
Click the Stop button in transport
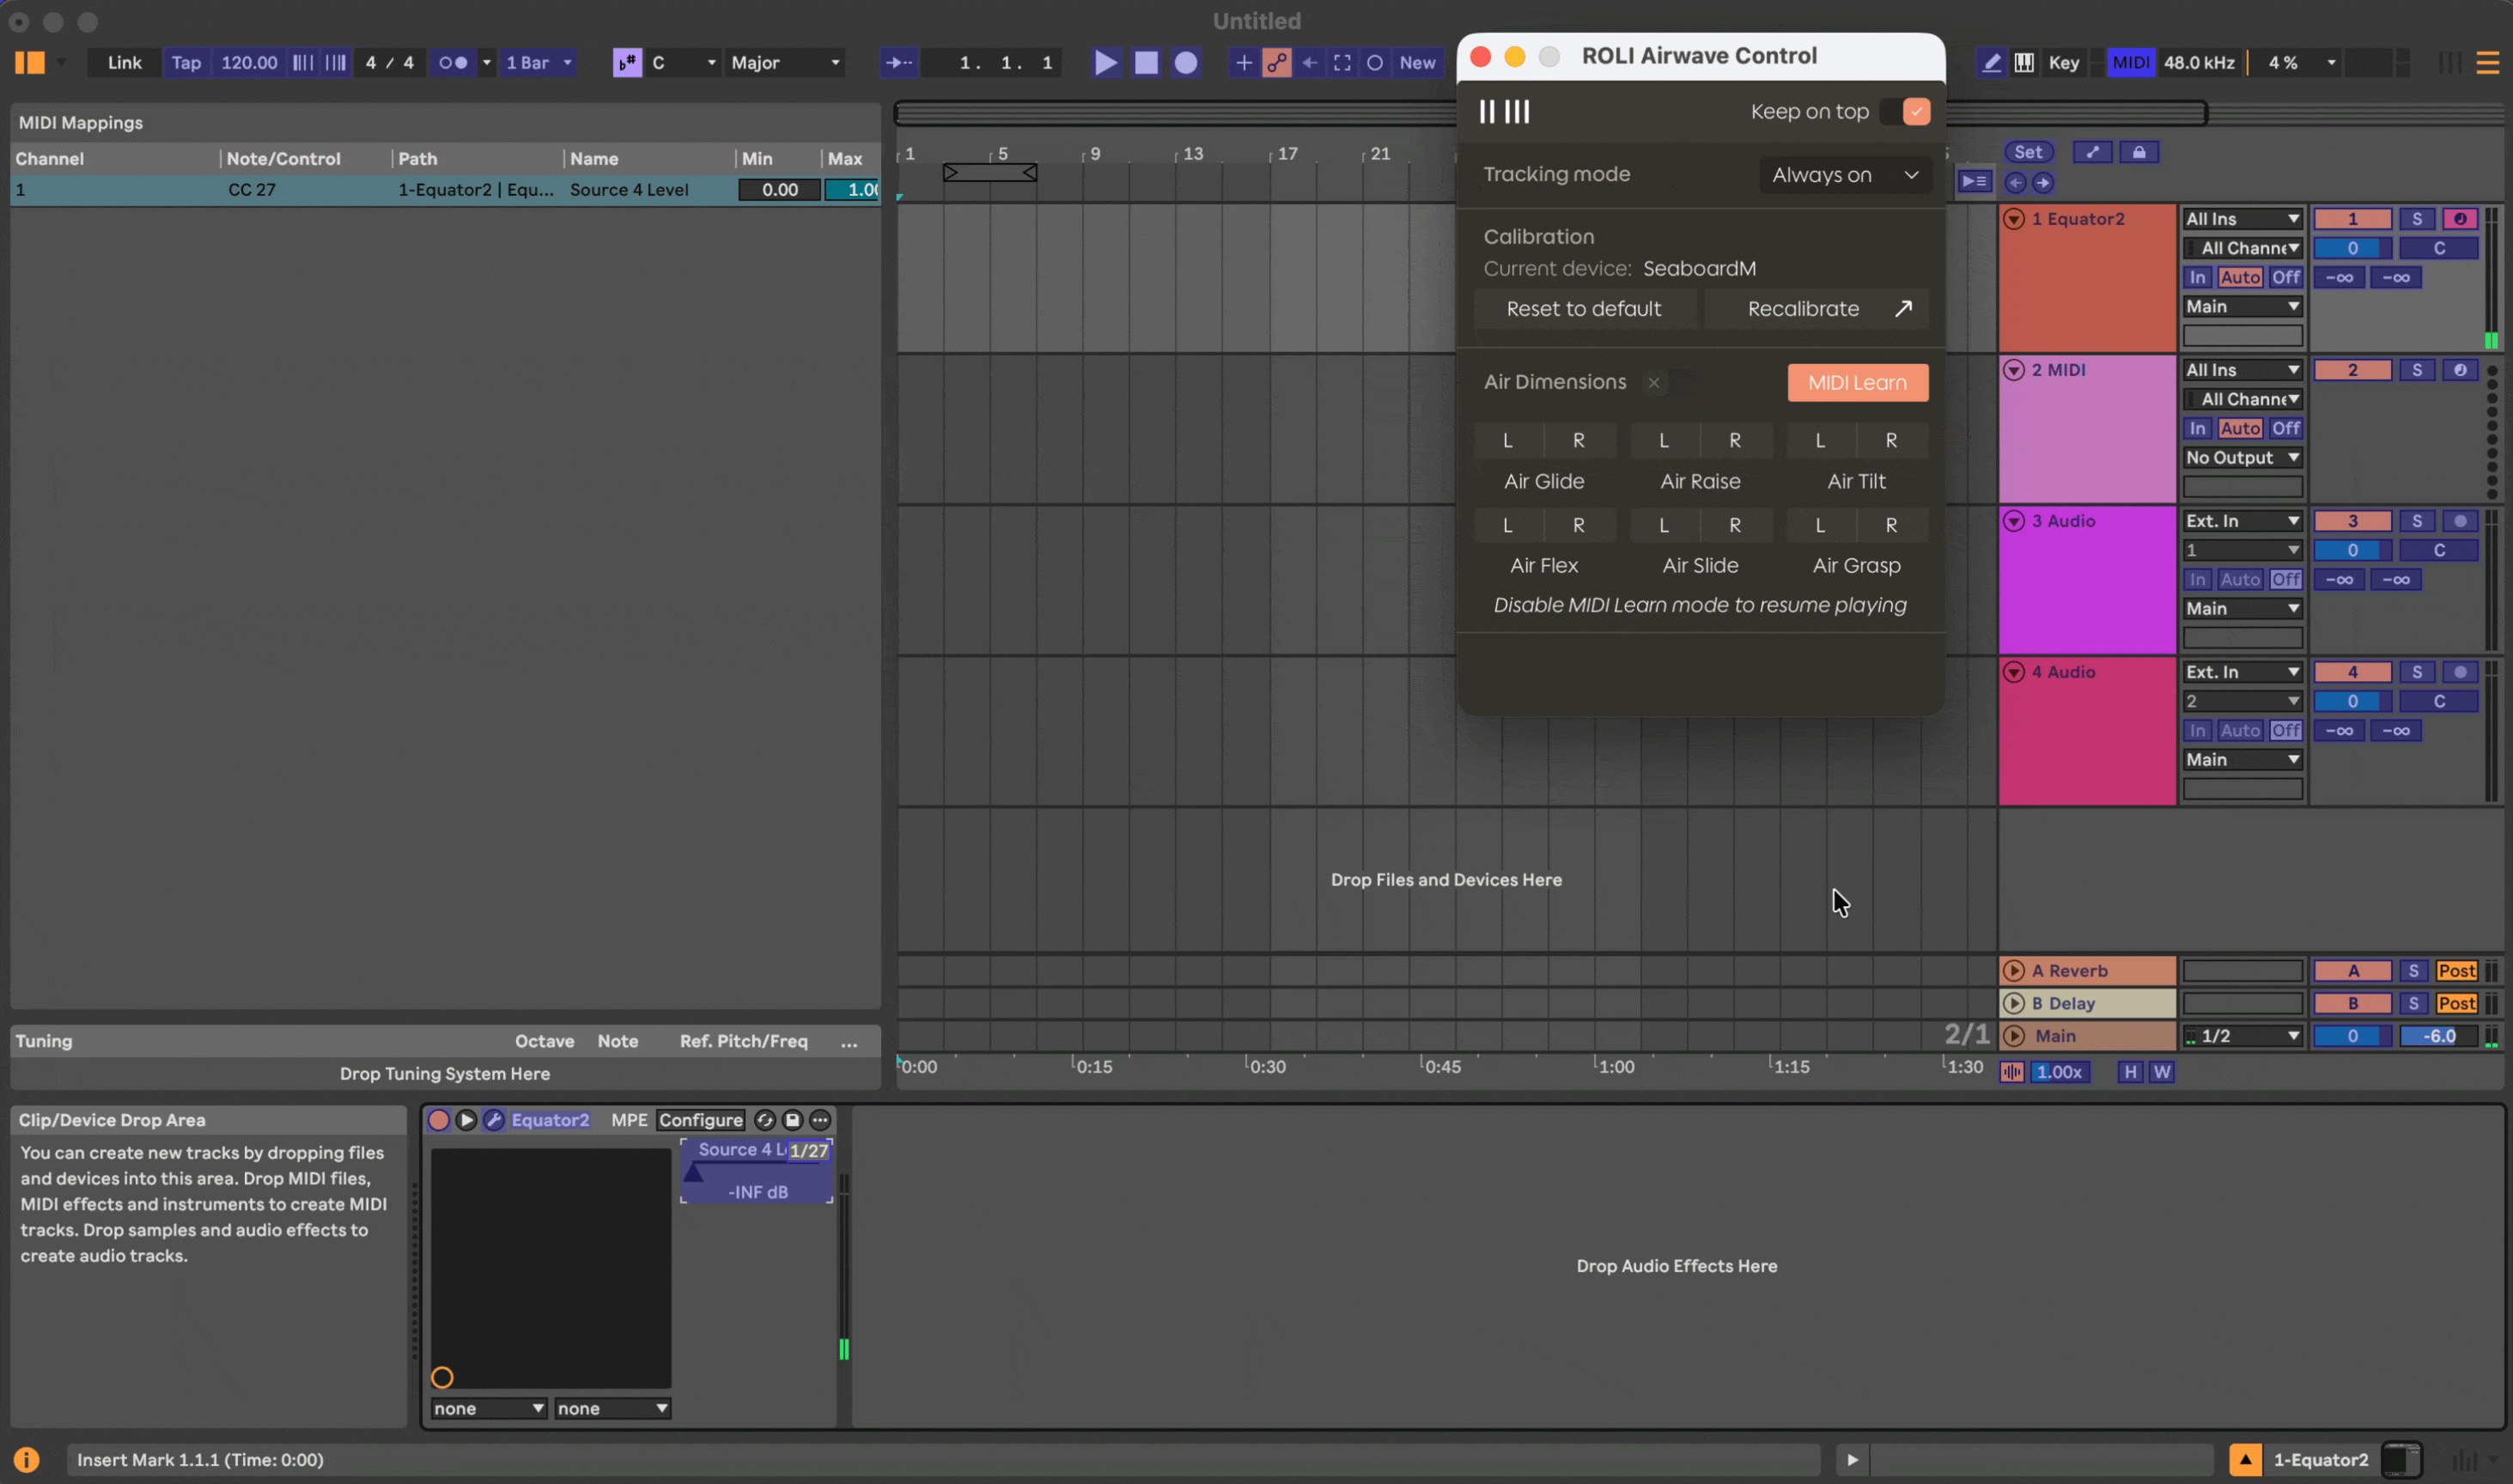[1146, 62]
